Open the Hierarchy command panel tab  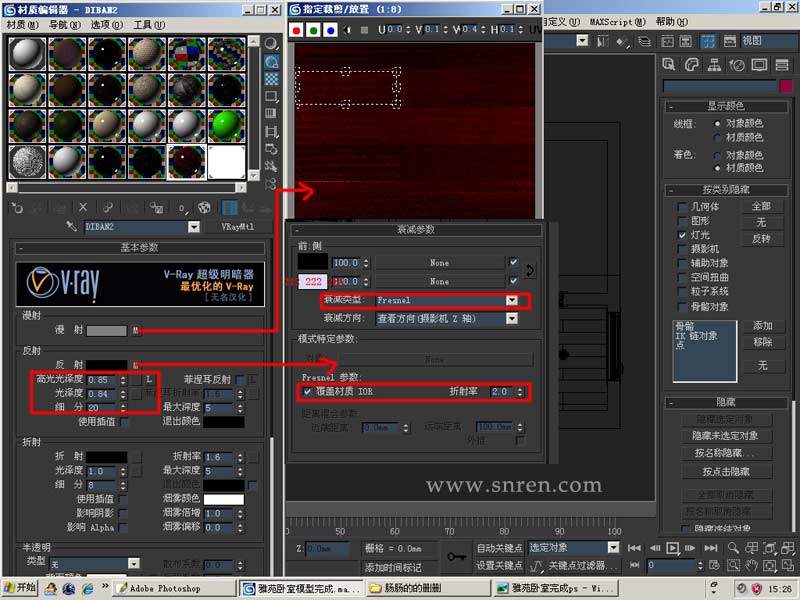pyautogui.click(x=714, y=65)
